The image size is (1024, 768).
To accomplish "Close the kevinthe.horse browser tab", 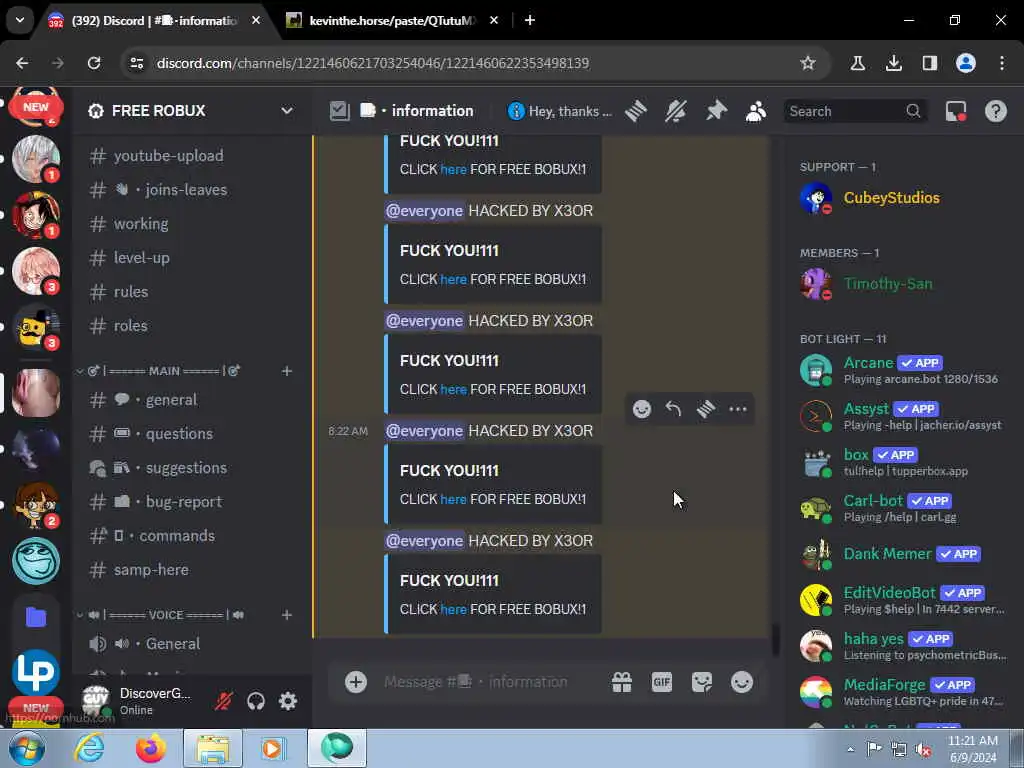I will (x=494, y=21).
